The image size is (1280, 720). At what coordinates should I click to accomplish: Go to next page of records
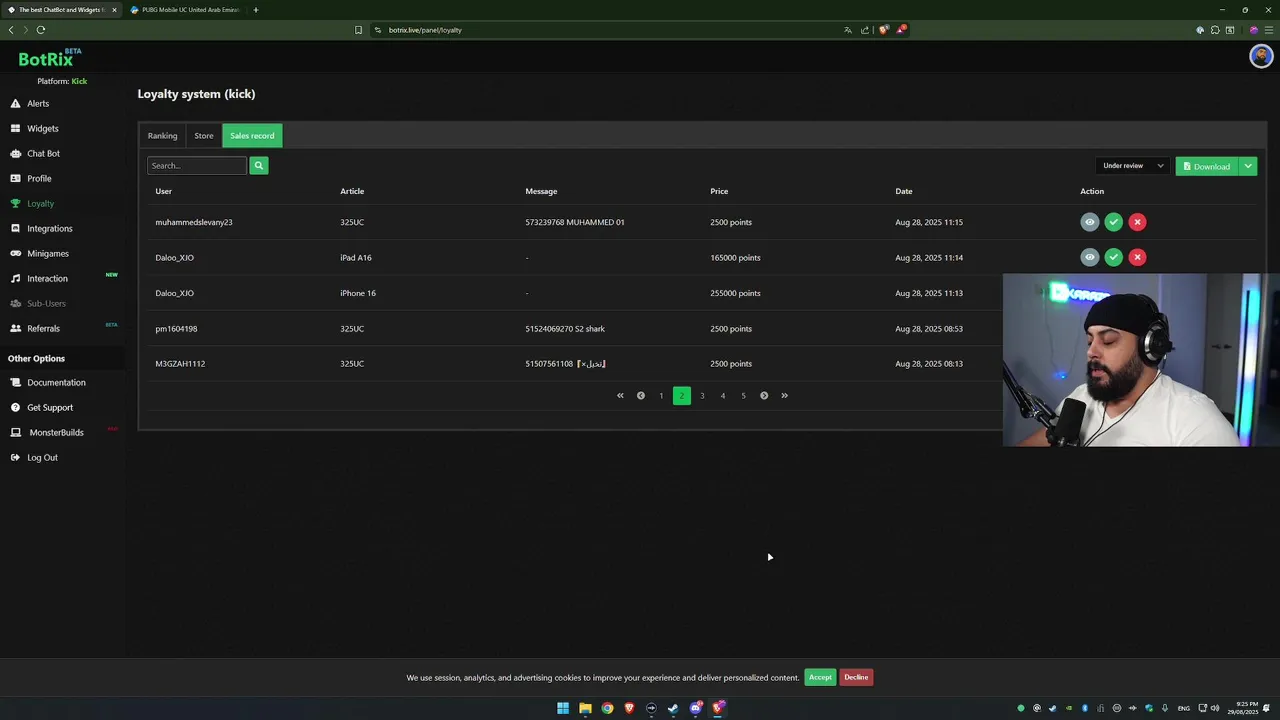pos(764,395)
